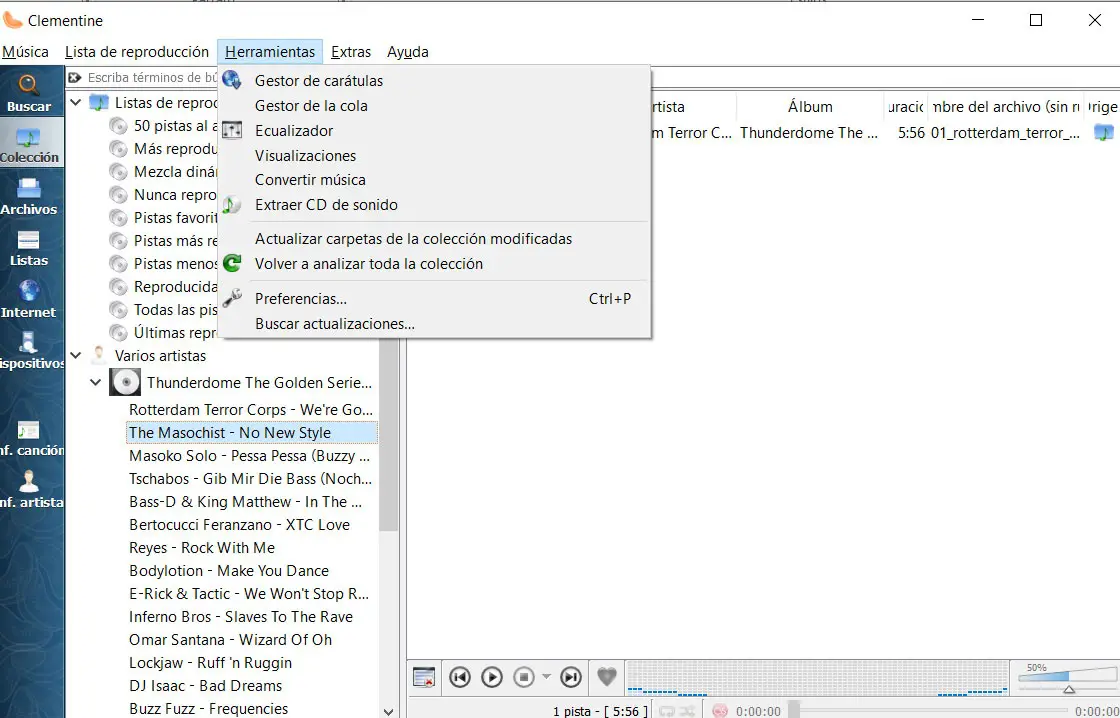
Task: Collapse the Varios artistas tree node
Action: pos(76,355)
